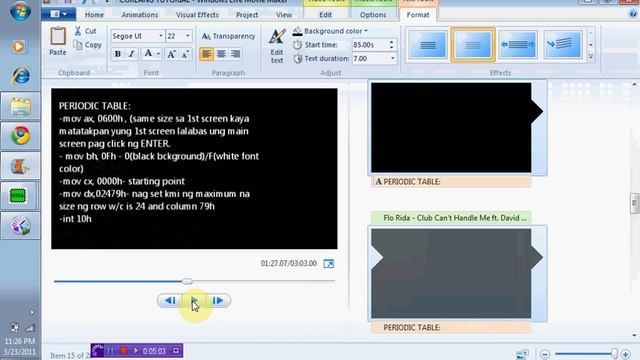Click the storyboard vertical scrollbar handle
Screen dimensions: 640x360
click(x=634, y=203)
